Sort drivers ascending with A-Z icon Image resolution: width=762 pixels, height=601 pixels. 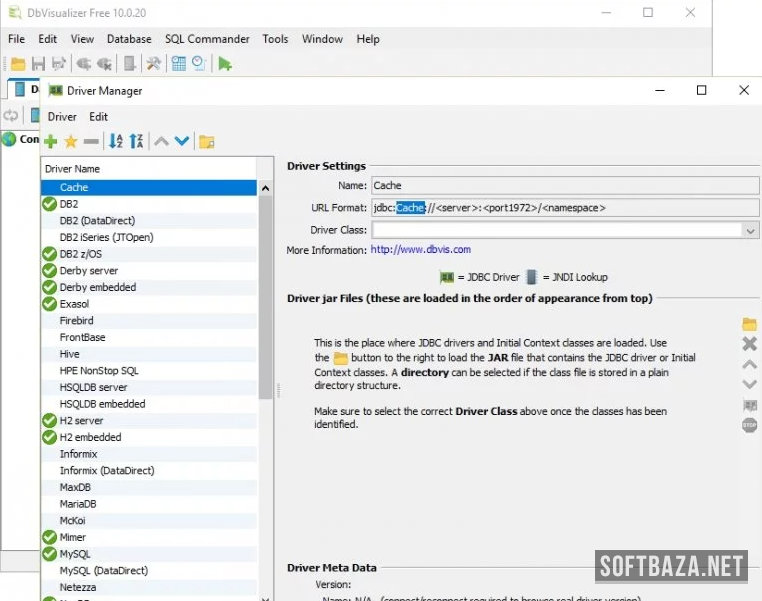(115, 142)
